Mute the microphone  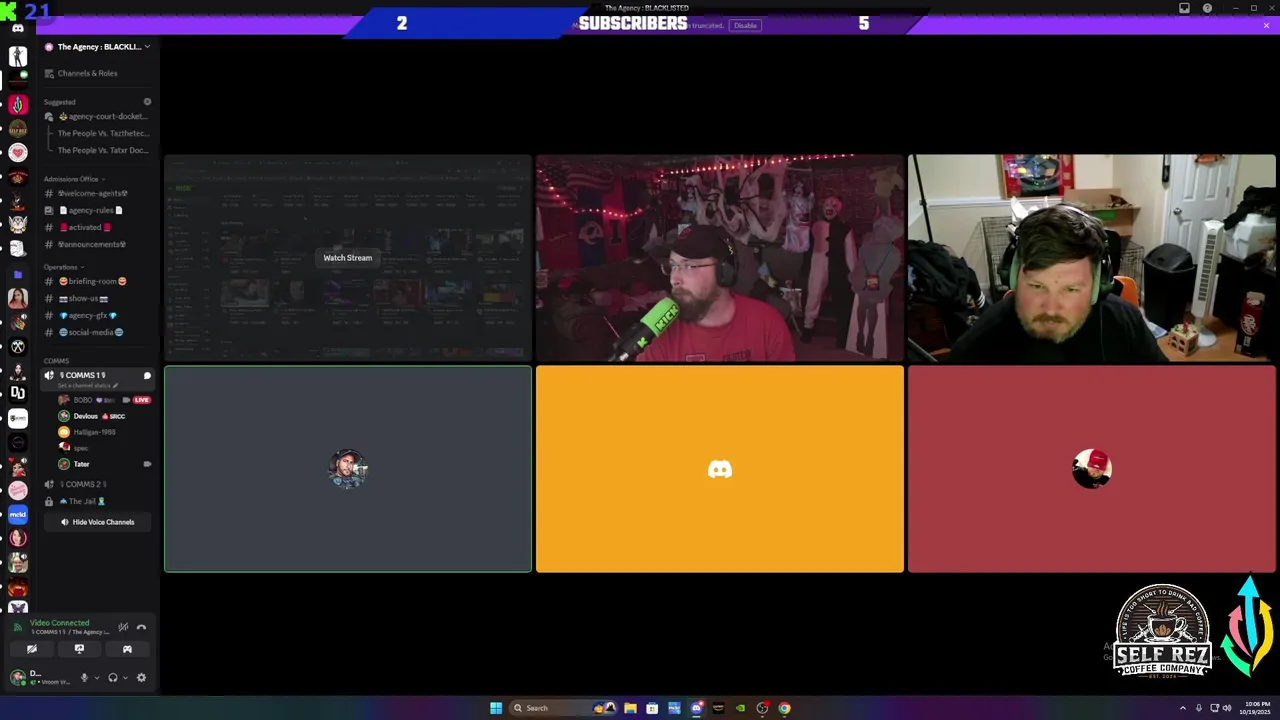tap(84, 677)
